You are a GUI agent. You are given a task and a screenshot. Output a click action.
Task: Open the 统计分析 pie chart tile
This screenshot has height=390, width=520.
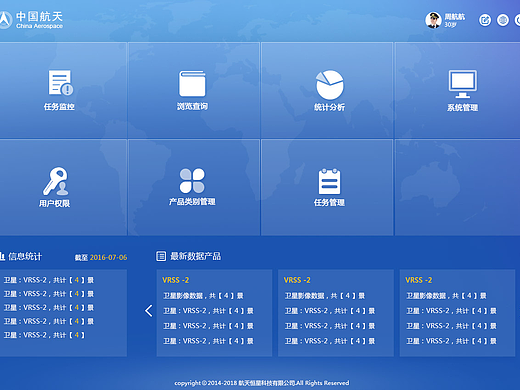pos(327,90)
